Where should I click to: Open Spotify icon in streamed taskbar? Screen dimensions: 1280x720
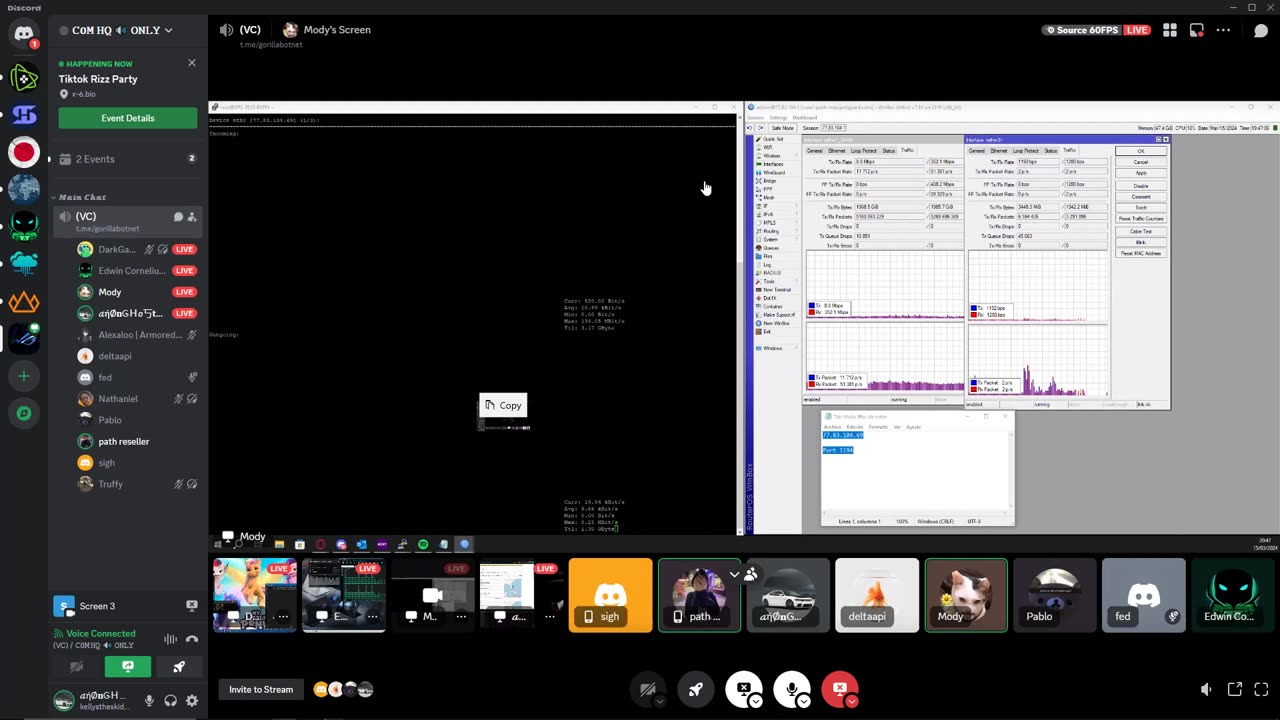pos(423,544)
